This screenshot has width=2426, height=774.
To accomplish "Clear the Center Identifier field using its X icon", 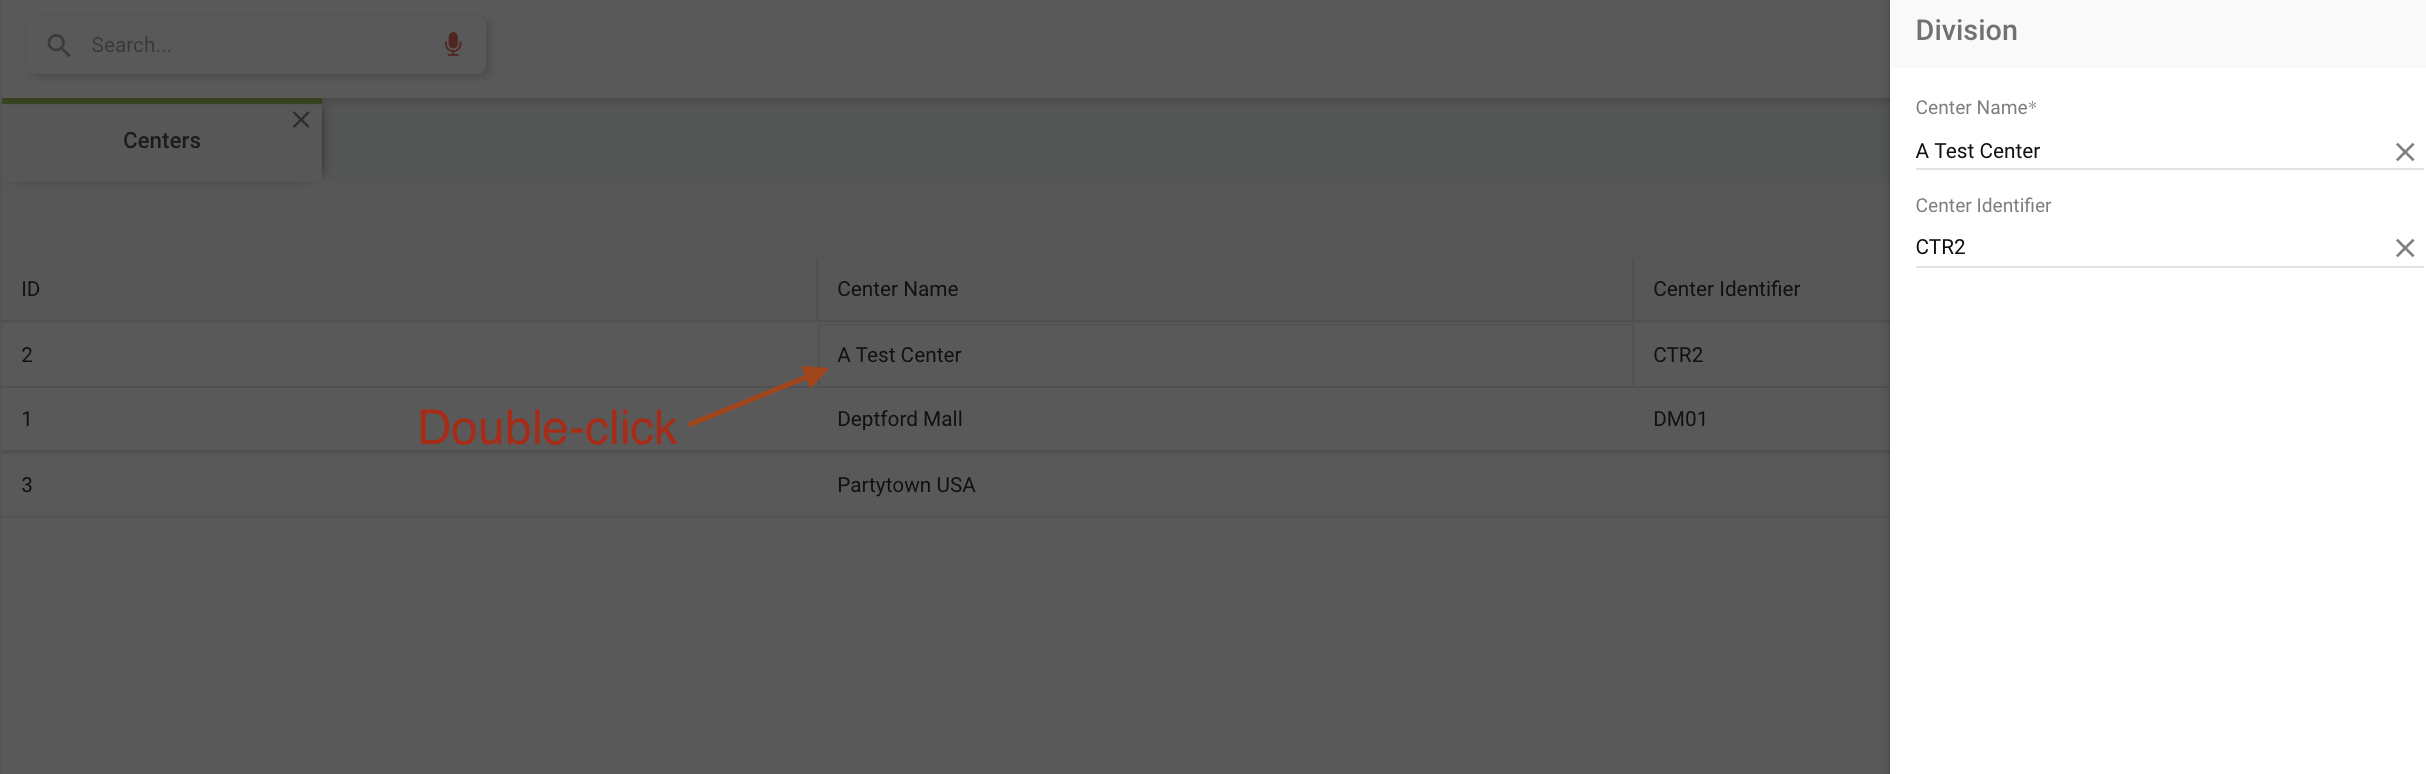I will point(2406,248).
